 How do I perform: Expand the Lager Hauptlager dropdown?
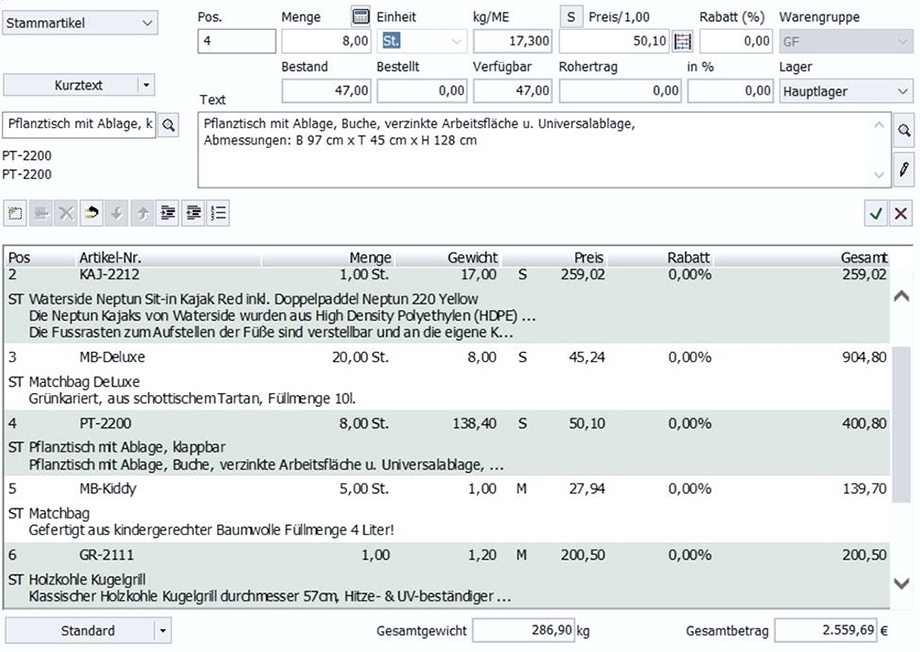tap(845, 91)
